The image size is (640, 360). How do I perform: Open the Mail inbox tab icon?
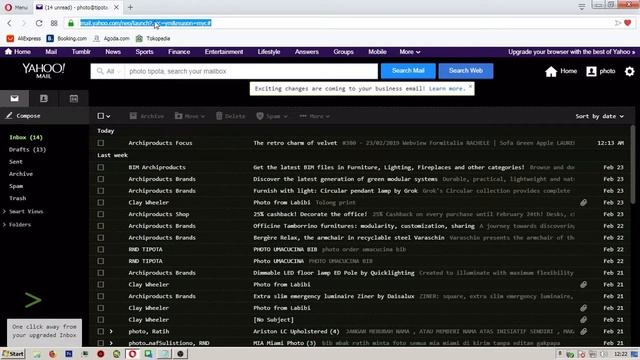click(15, 98)
